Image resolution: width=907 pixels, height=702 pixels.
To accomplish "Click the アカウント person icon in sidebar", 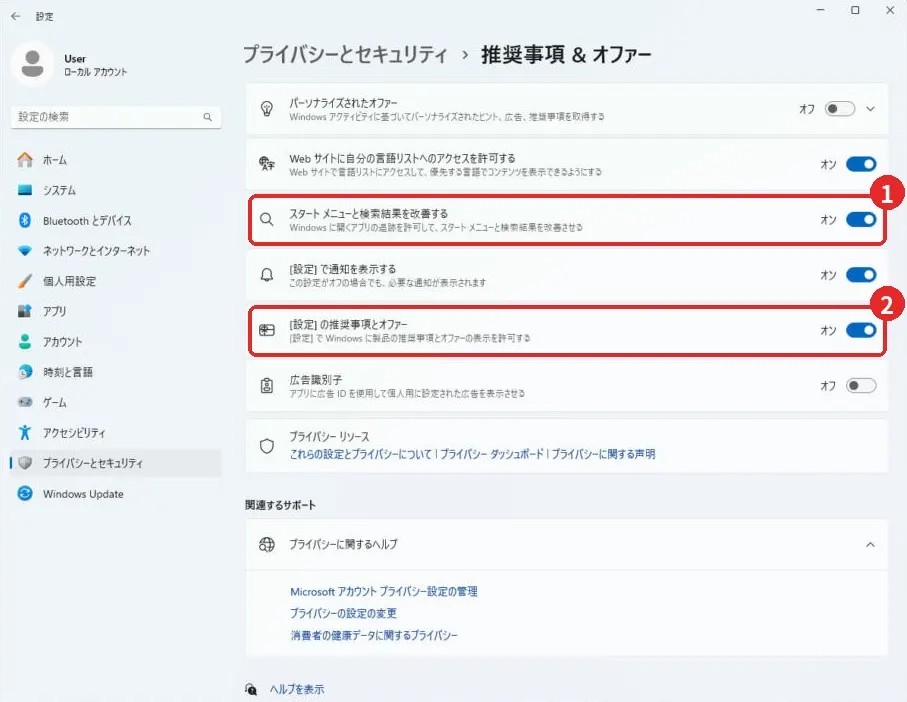I will tap(25, 342).
